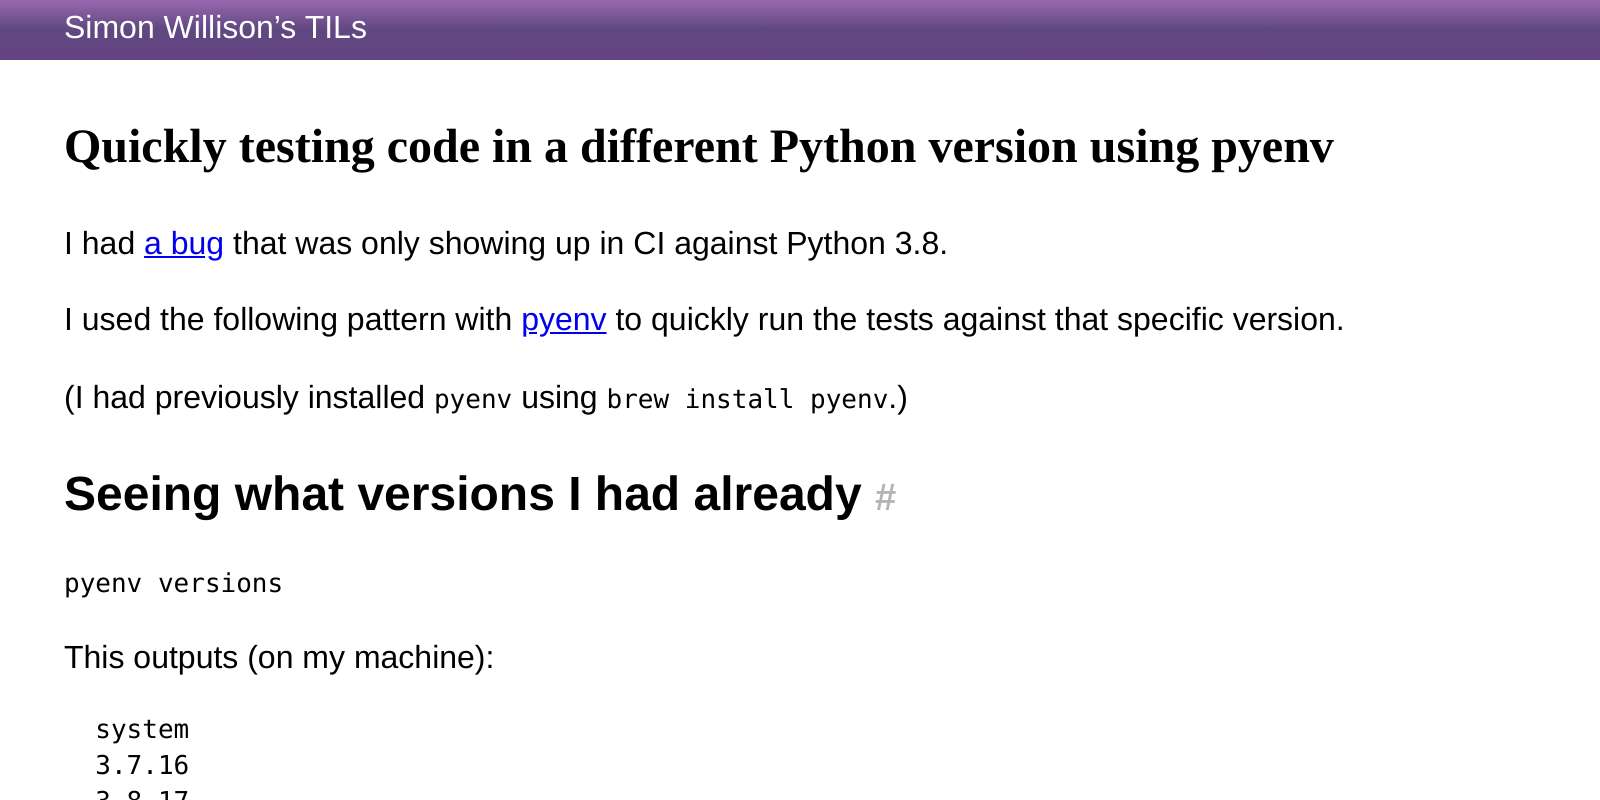Click empty area of the purple header bar
1600x800 pixels.
pyautogui.click(x=1000, y=28)
